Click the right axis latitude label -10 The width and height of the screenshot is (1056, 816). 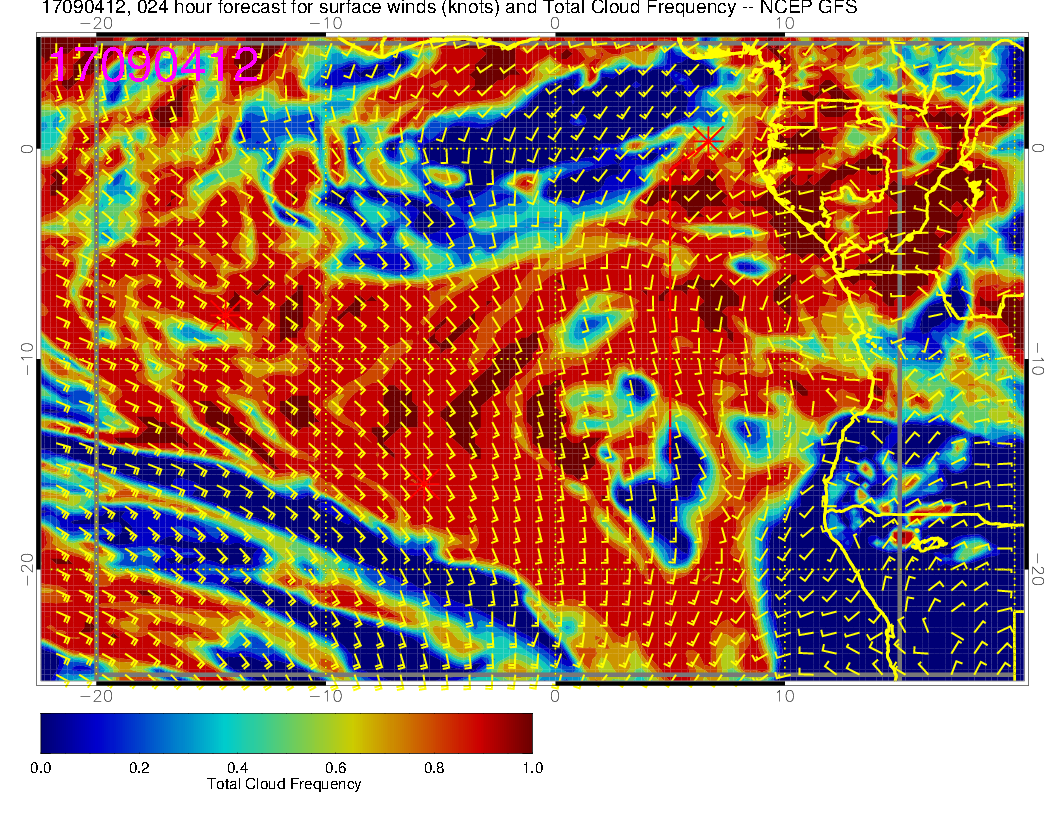pos(1037,359)
